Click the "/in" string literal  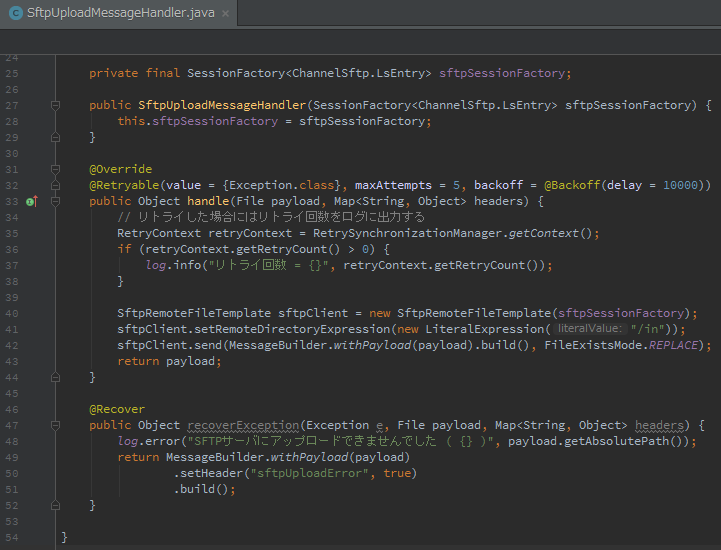(x=647, y=329)
